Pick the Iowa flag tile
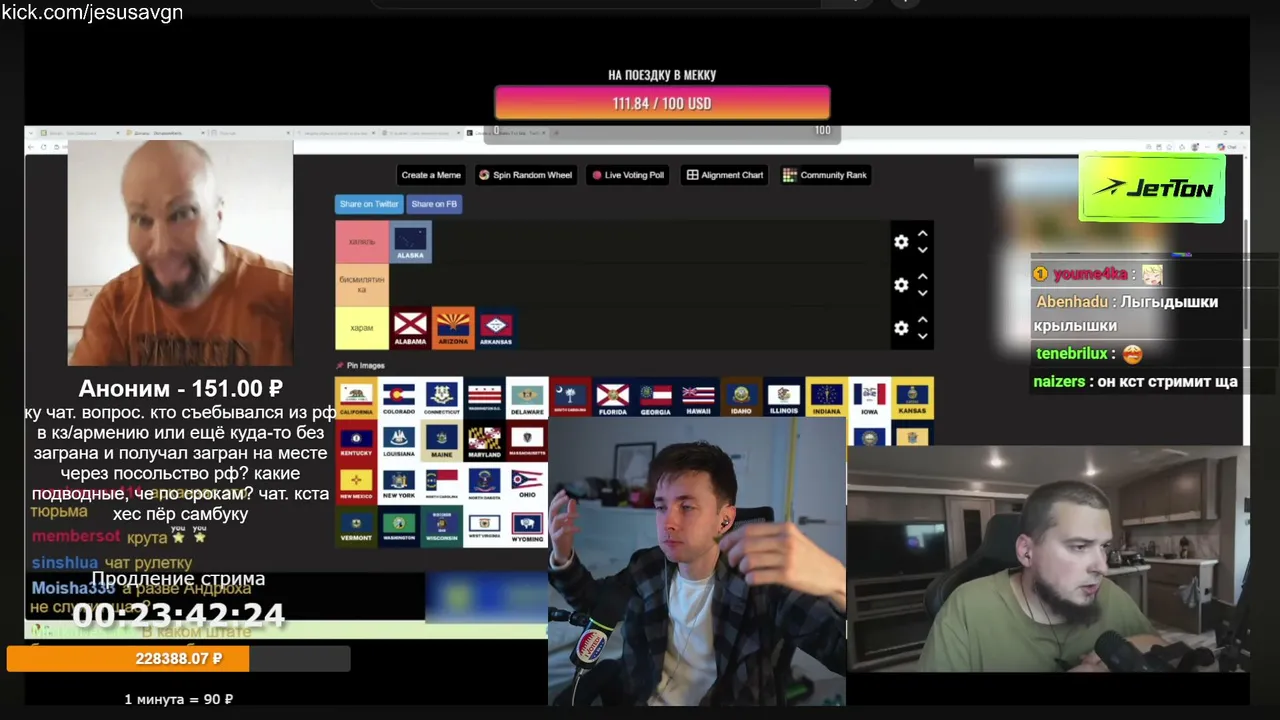This screenshot has height=720, width=1280. coord(870,398)
